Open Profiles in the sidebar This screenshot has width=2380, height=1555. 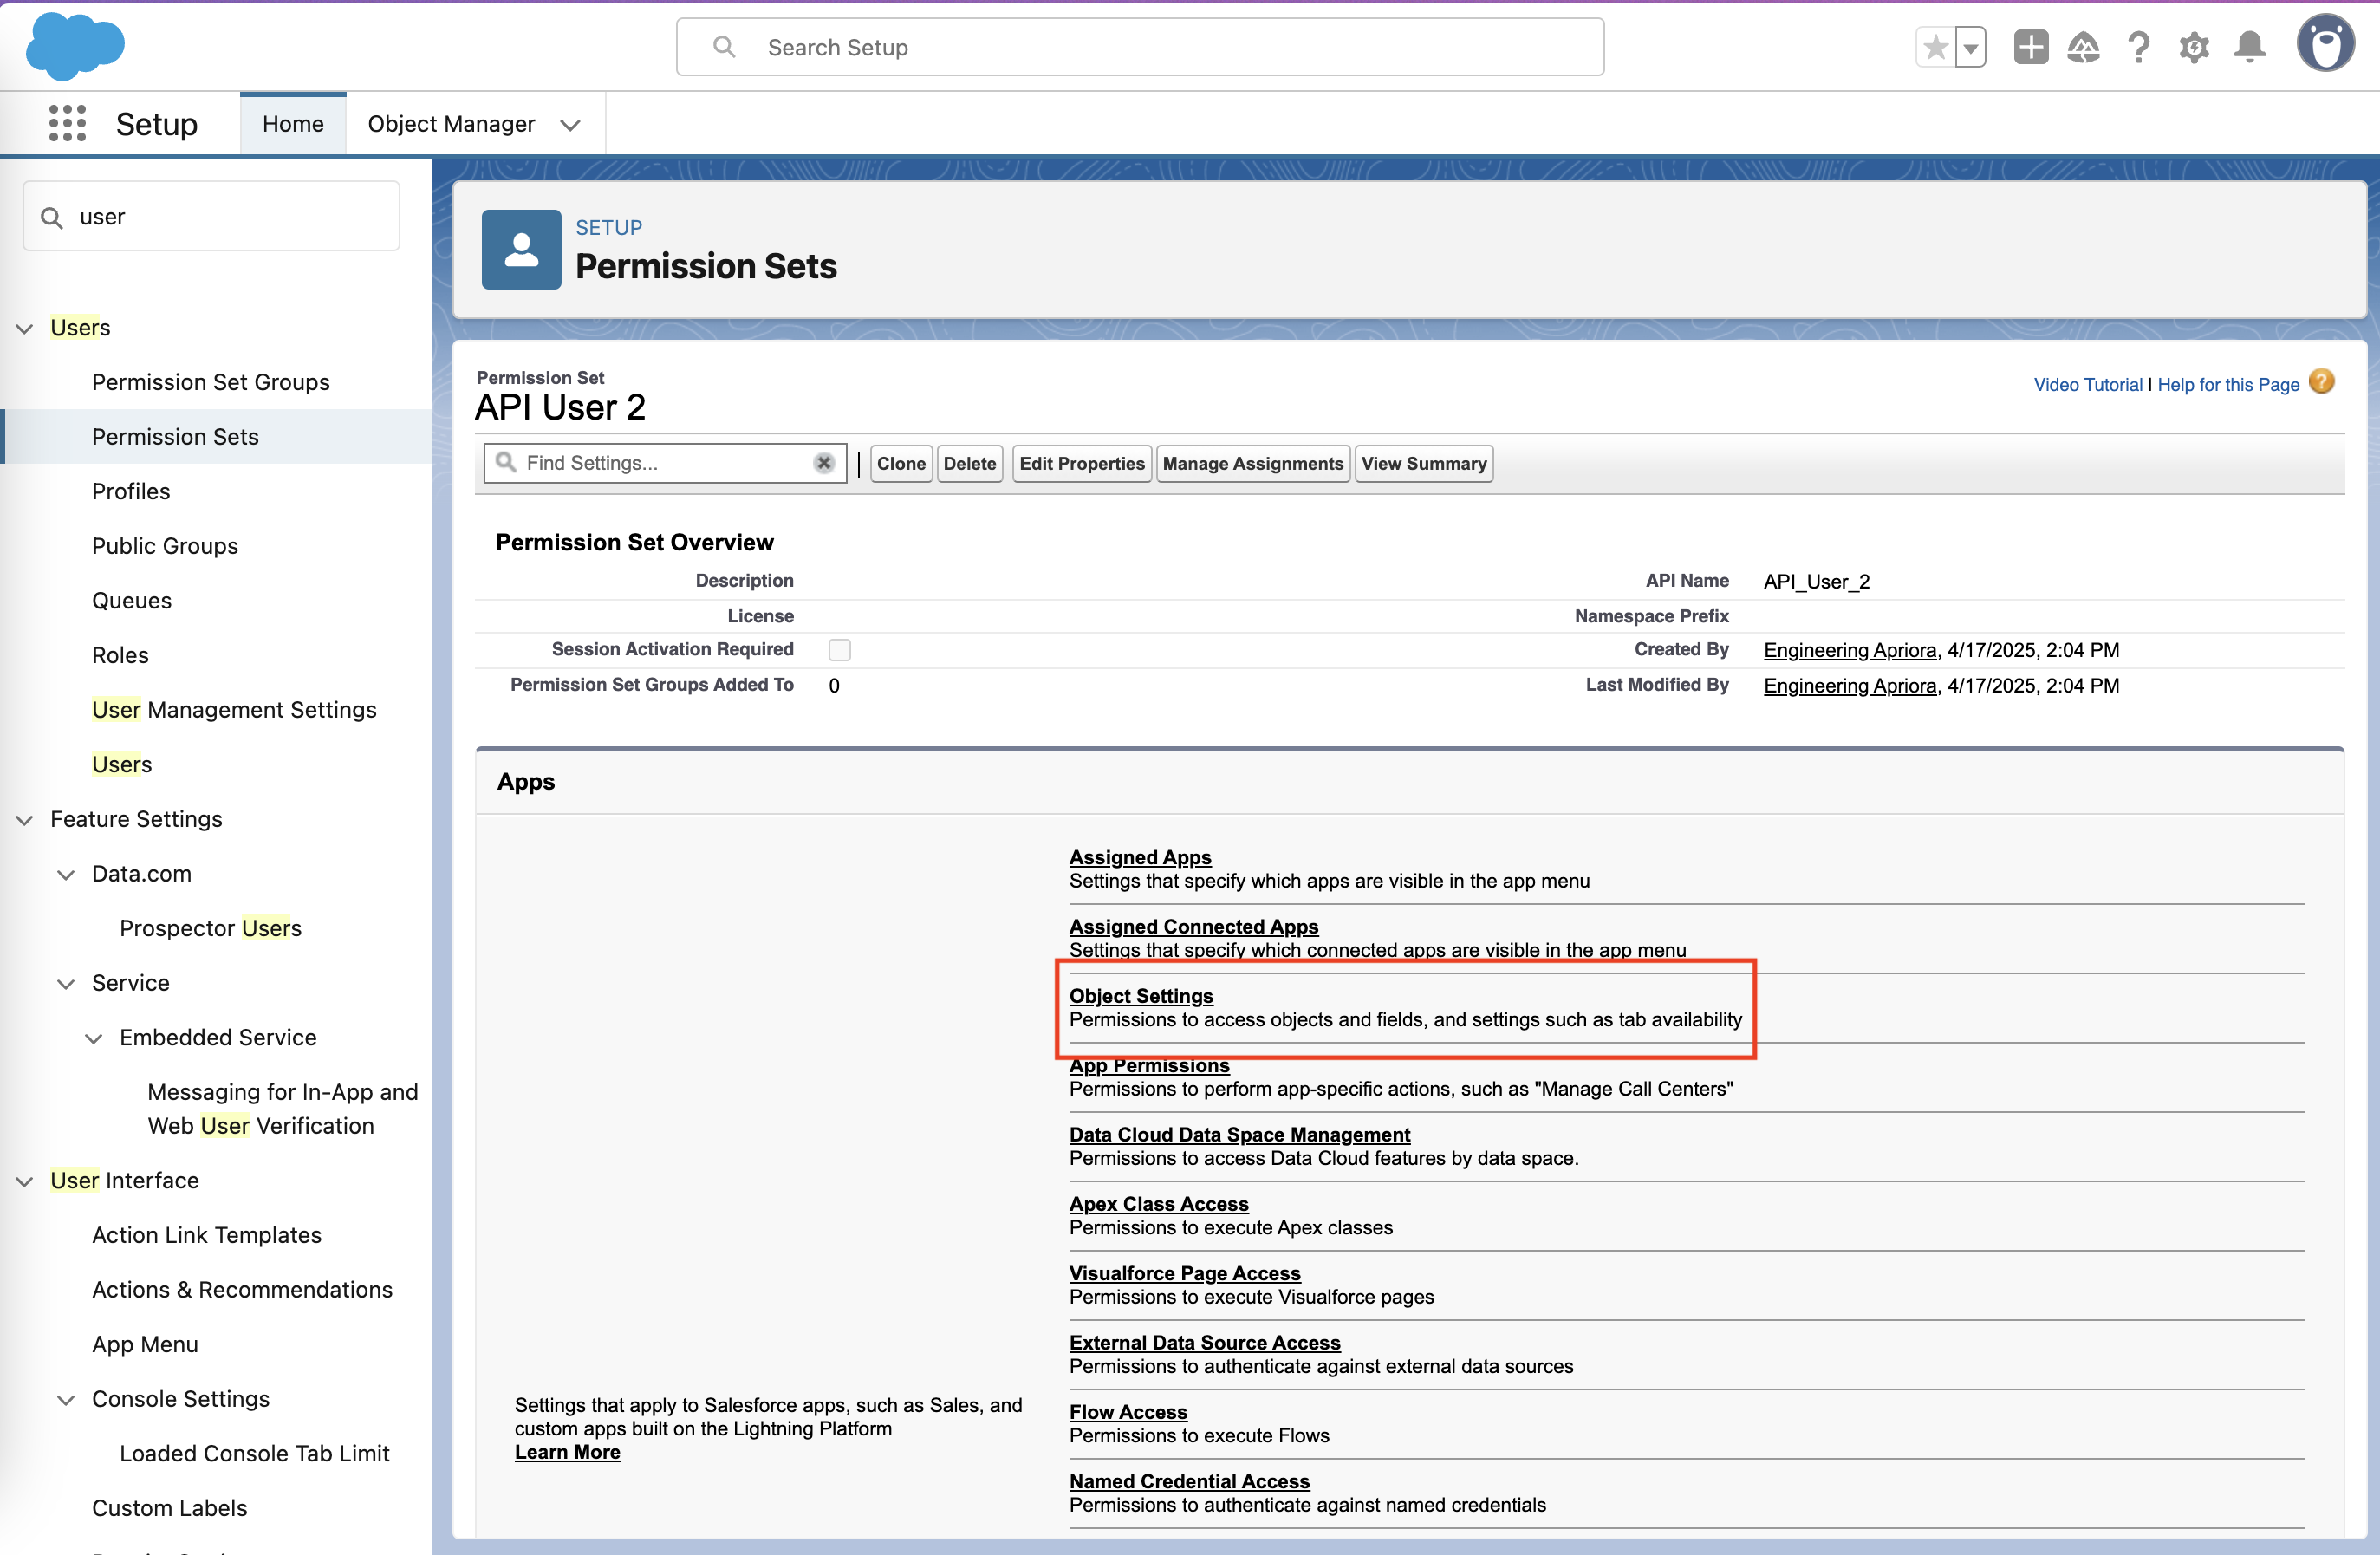(131, 491)
